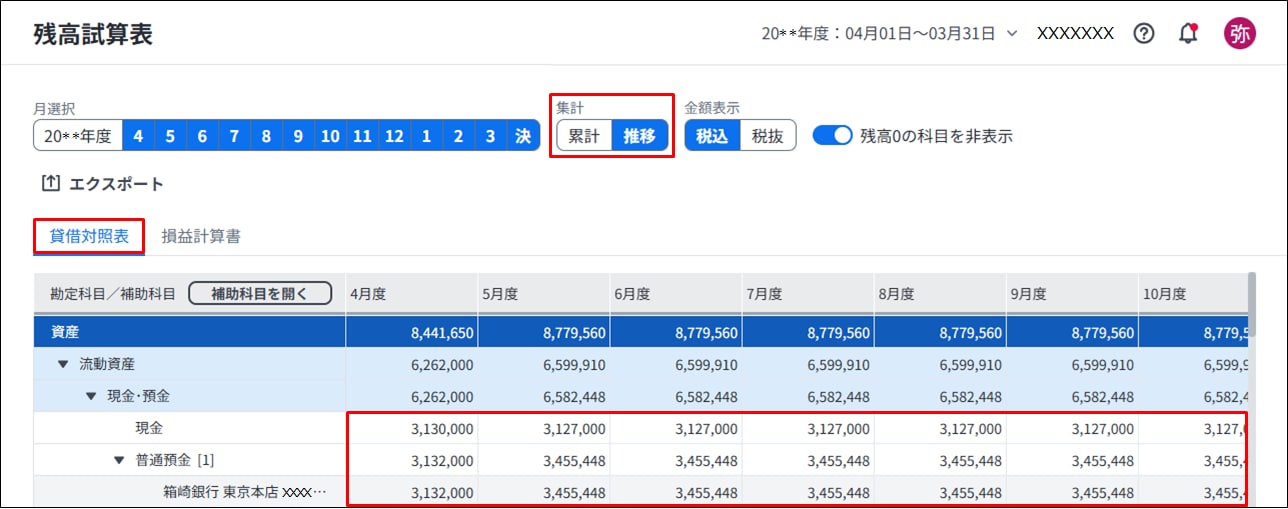The height and width of the screenshot is (509, 1288).
Task: Select month 5 in month selector
Action: tap(170, 136)
